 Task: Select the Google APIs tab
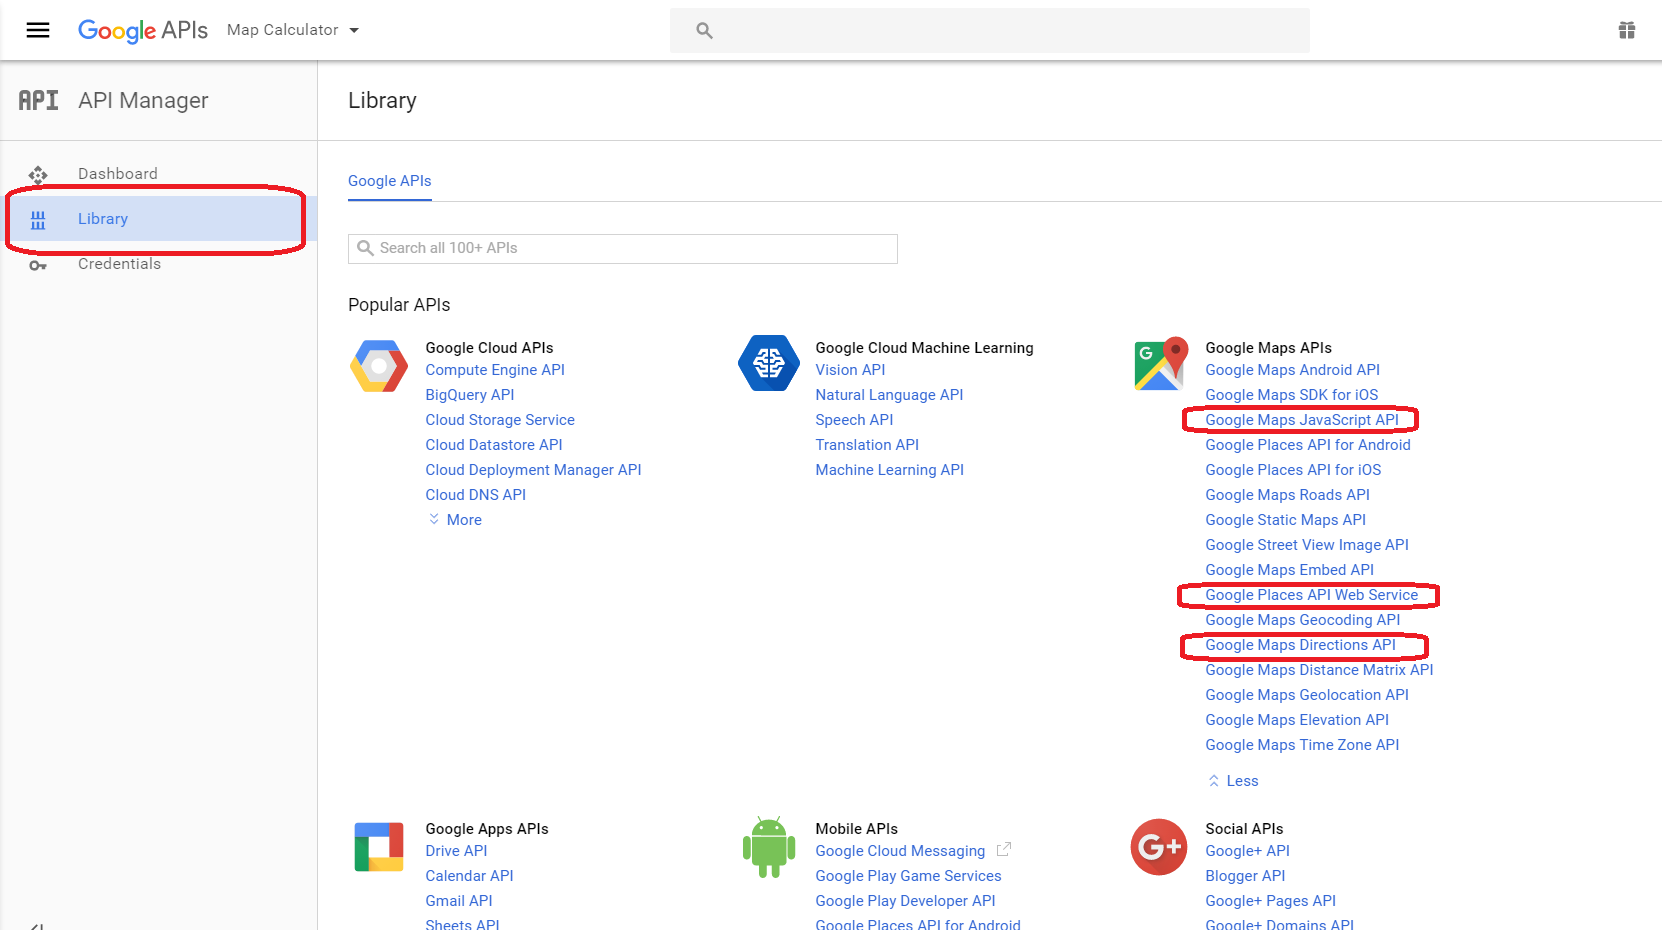tap(390, 181)
